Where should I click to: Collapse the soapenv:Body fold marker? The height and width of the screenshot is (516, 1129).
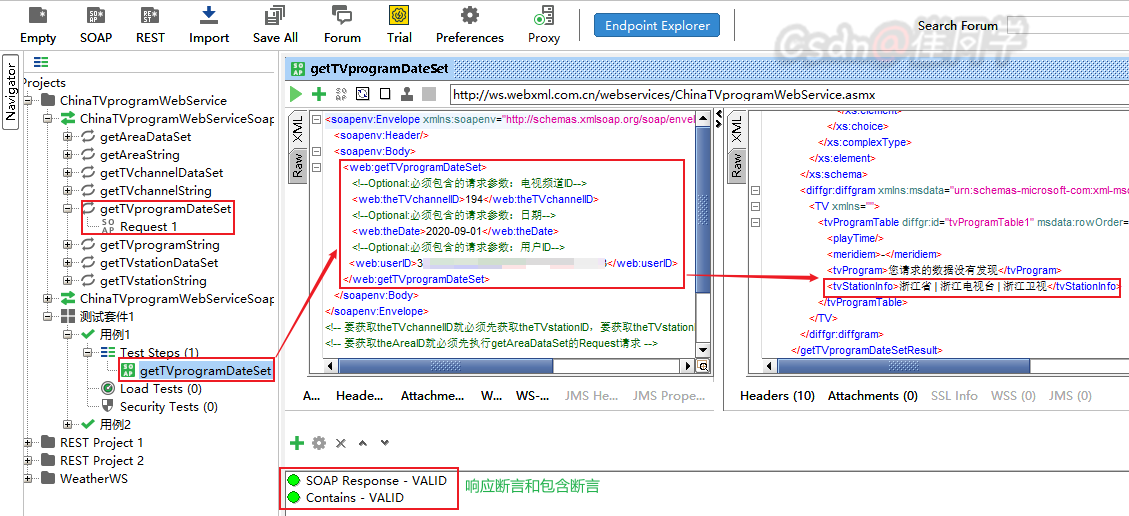pos(317,151)
